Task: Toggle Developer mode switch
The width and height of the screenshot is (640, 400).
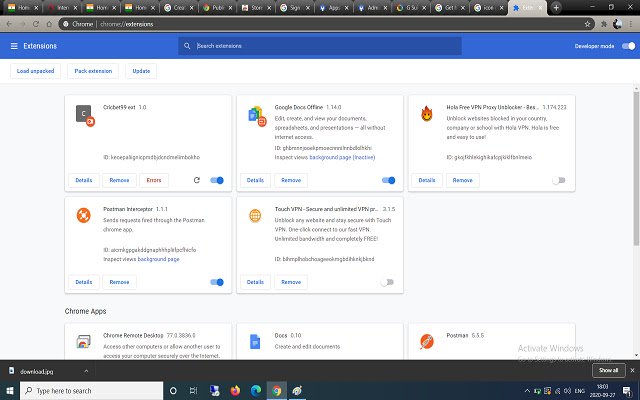Action: [629, 46]
